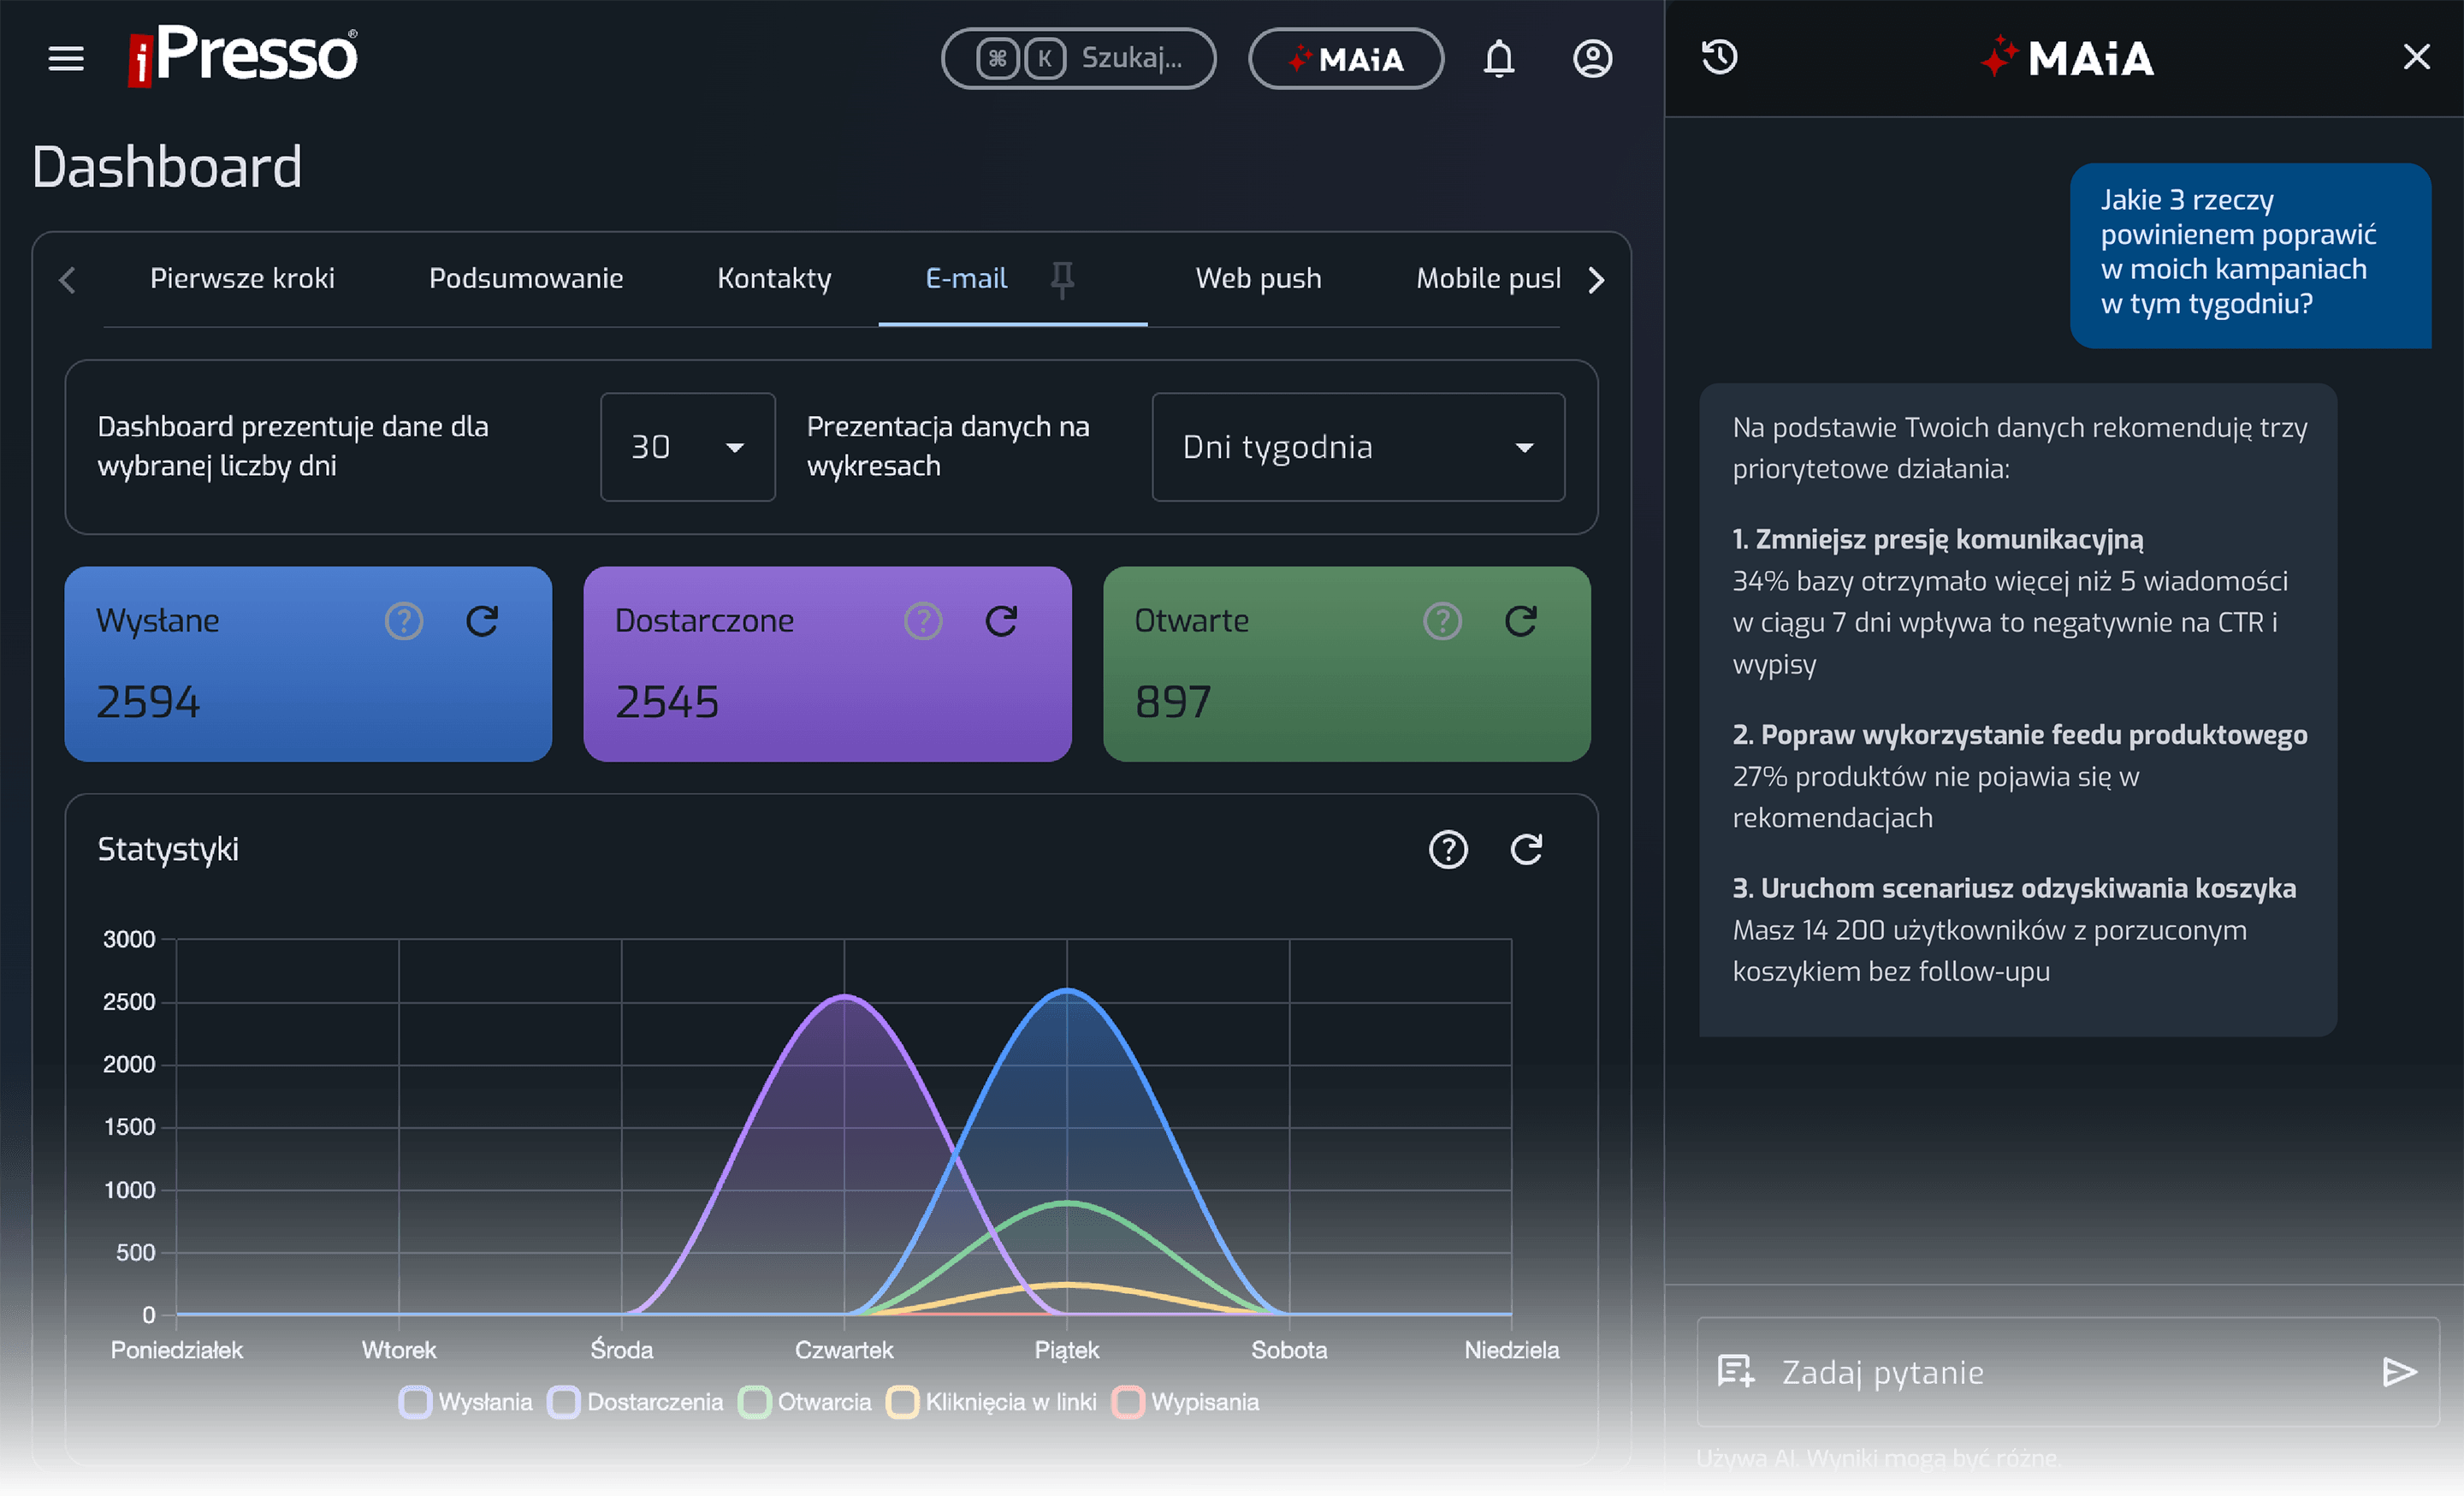Viewport: 2464px width, 1496px height.
Task: Show help for the Dostarczone card
Action: 923,621
